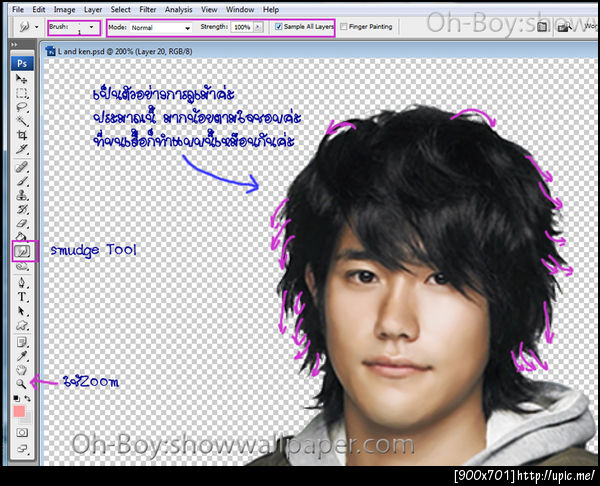Swap foreground and background colors
The height and width of the screenshot is (486, 600).
tap(27, 398)
